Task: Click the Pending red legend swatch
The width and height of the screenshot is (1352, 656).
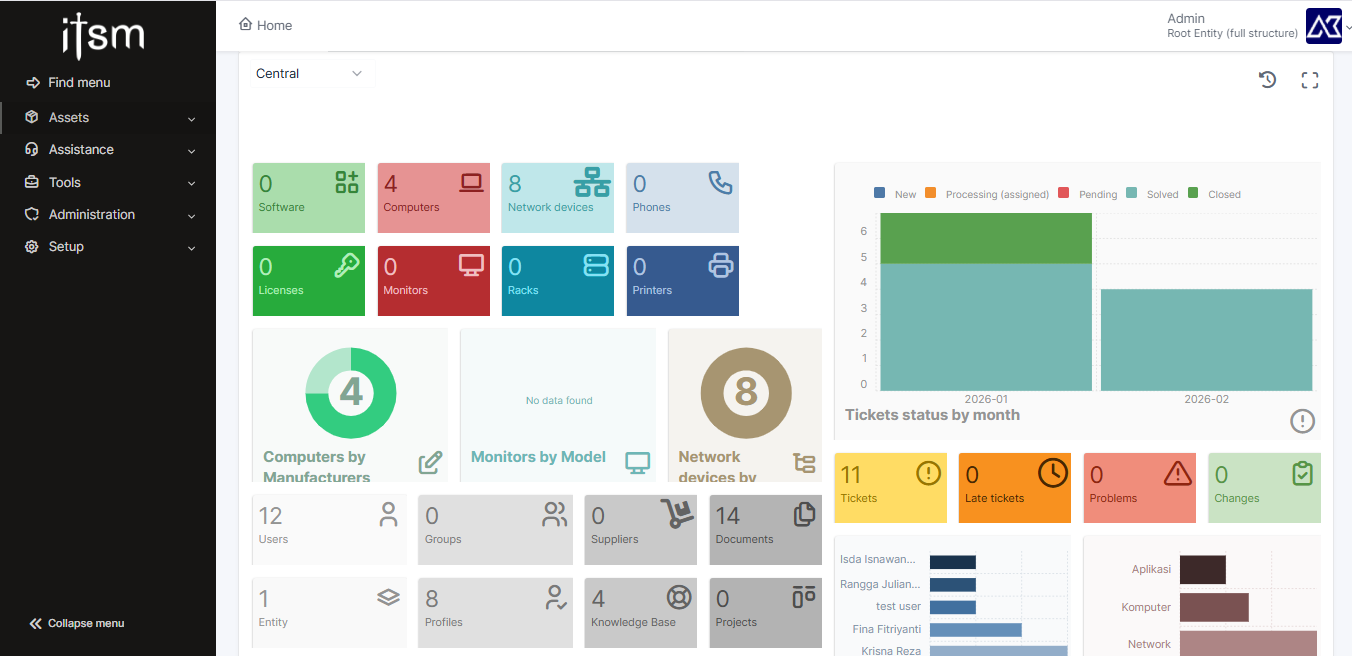Action: click(x=1063, y=193)
